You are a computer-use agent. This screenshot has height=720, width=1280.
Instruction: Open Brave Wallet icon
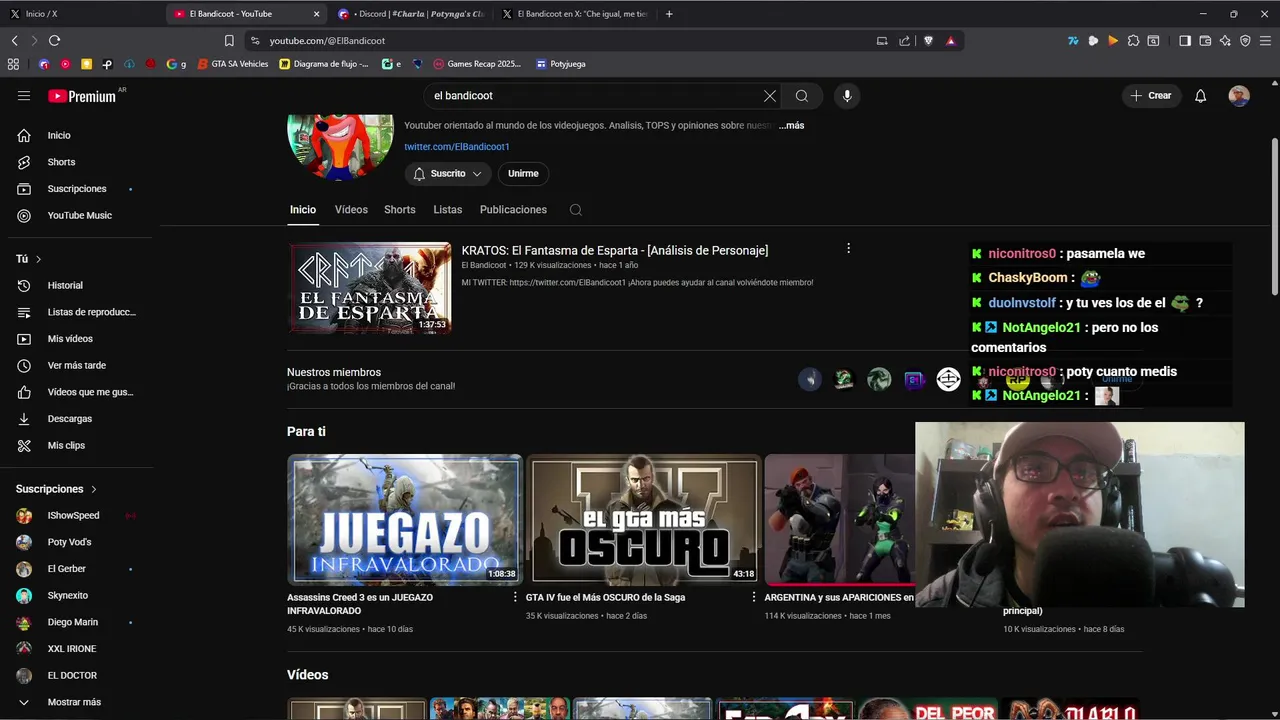point(1205,41)
